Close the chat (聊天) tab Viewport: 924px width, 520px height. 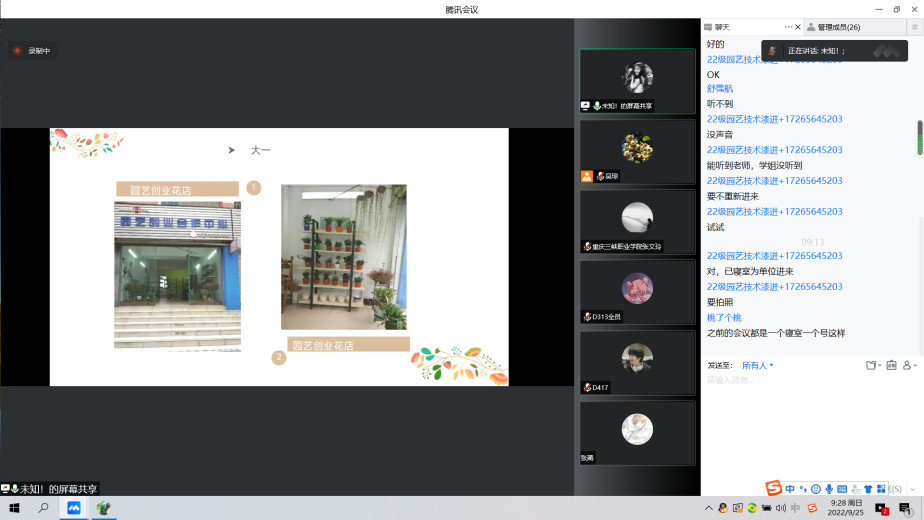coord(797,27)
